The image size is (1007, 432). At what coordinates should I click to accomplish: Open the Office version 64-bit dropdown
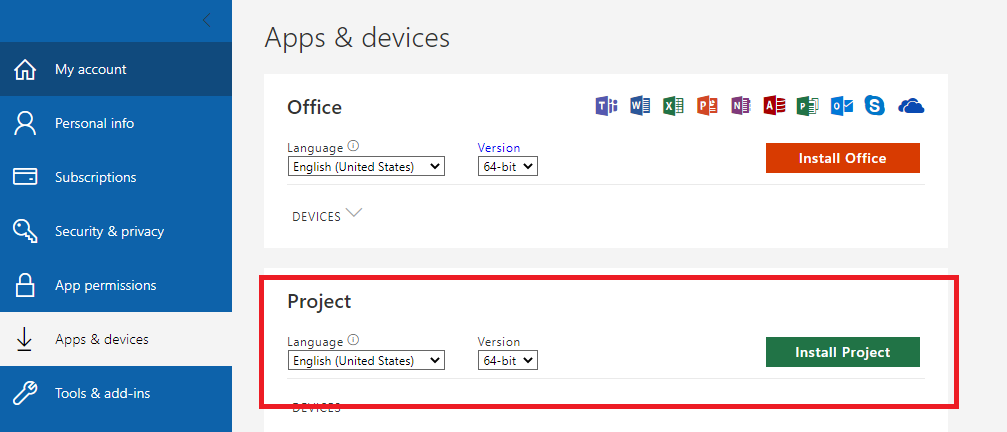[x=507, y=167]
